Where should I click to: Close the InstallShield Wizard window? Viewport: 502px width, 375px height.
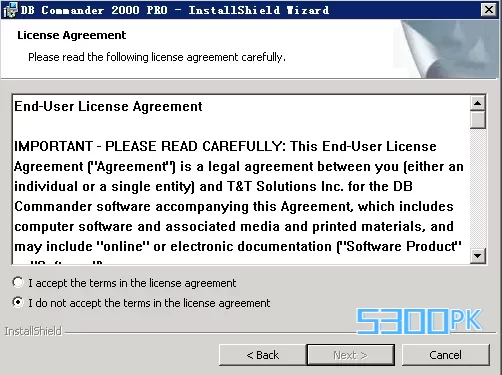(x=489, y=10)
